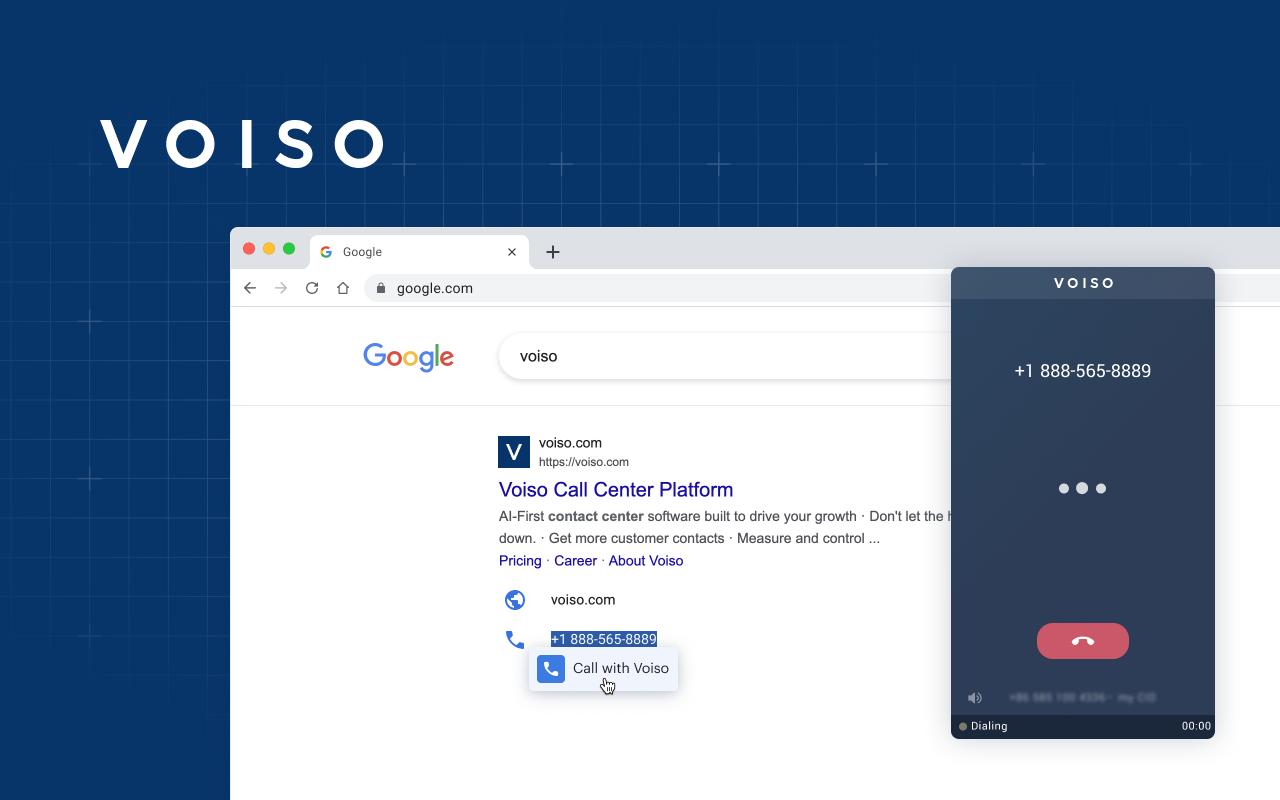Click the globe icon beside voiso.com

[x=515, y=600]
